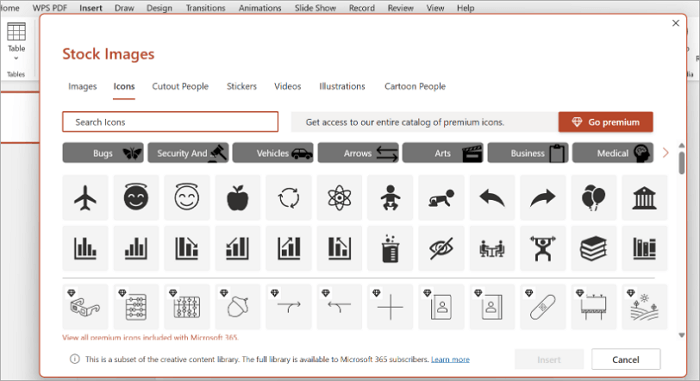This screenshot has width=700, height=381.
Task: Click the Go premium button
Action: pyautogui.click(x=605, y=122)
